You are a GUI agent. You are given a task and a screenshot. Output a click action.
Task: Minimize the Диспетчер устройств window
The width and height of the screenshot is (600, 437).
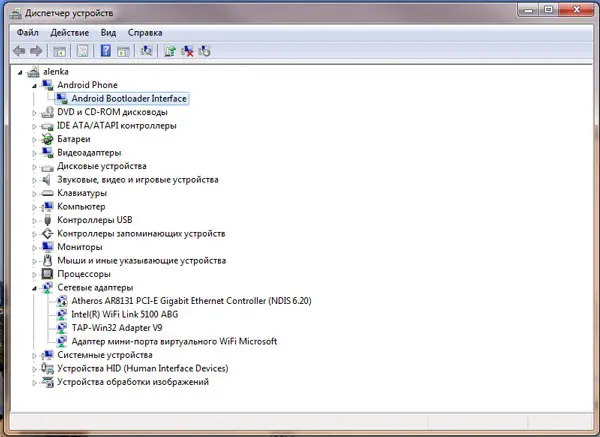[528, 10]
